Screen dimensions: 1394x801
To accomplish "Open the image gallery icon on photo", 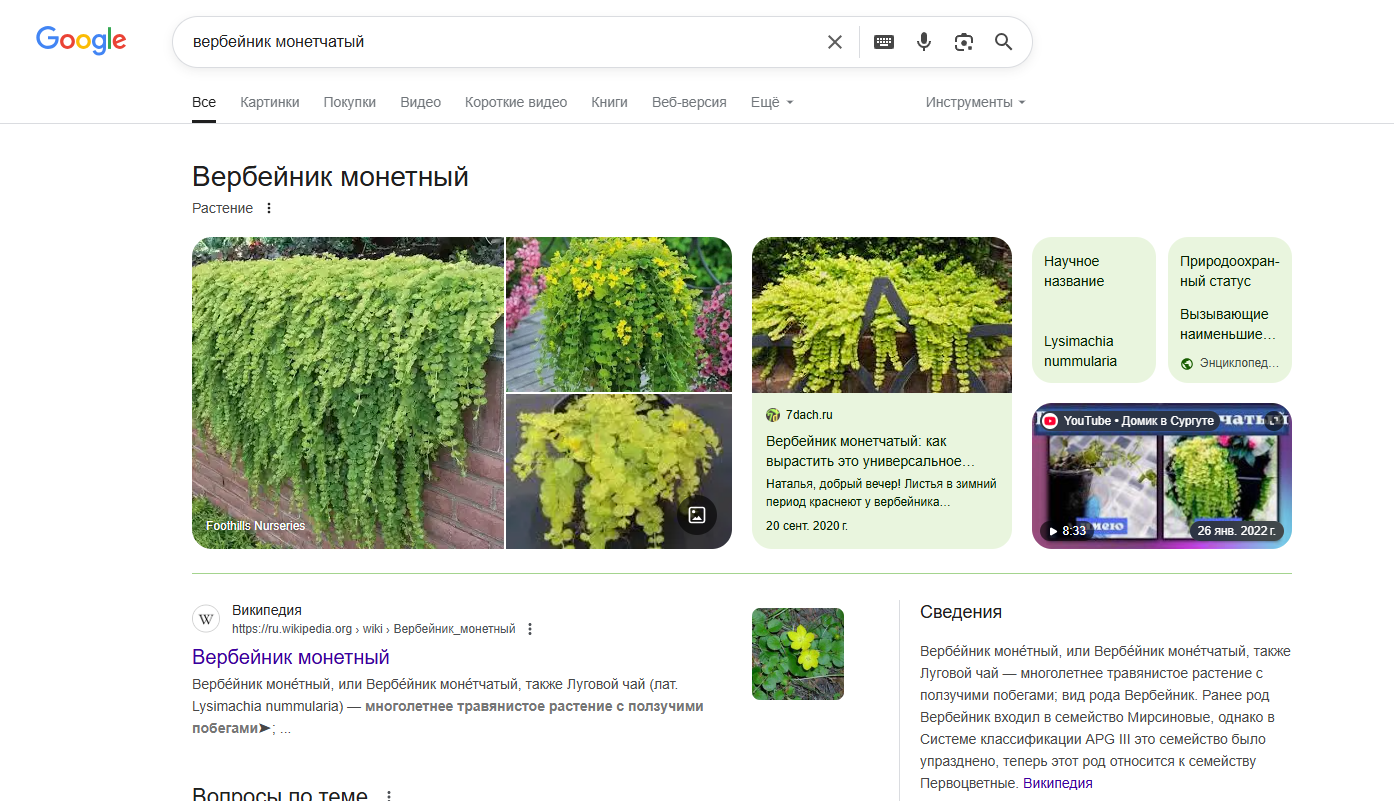I will pos(697,515).
